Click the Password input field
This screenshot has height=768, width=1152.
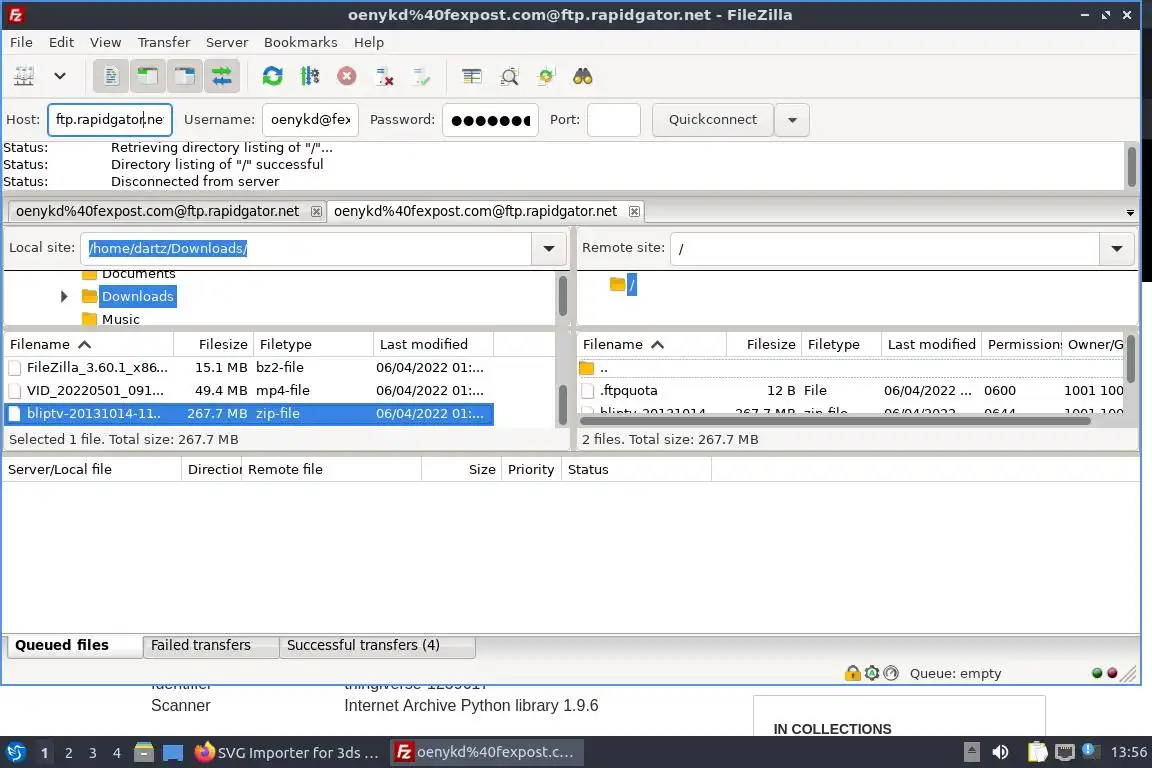[x=490, y=120]
